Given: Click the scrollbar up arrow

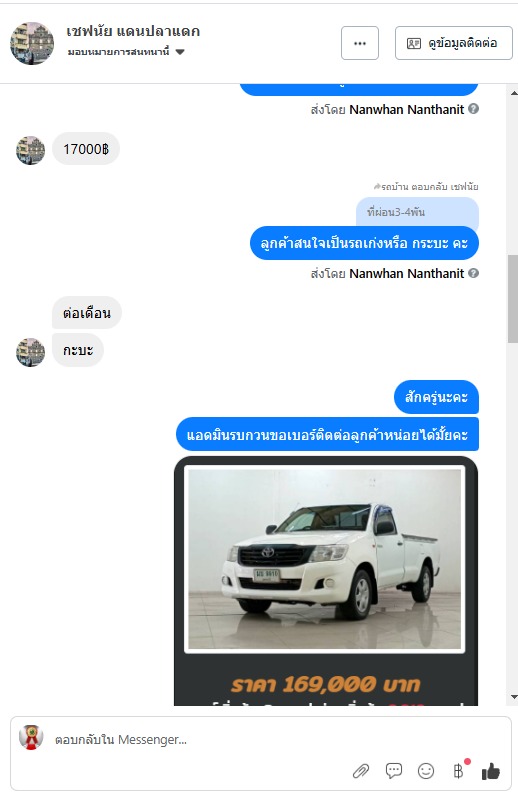Looking at the screenshot, I should point(513,93).
